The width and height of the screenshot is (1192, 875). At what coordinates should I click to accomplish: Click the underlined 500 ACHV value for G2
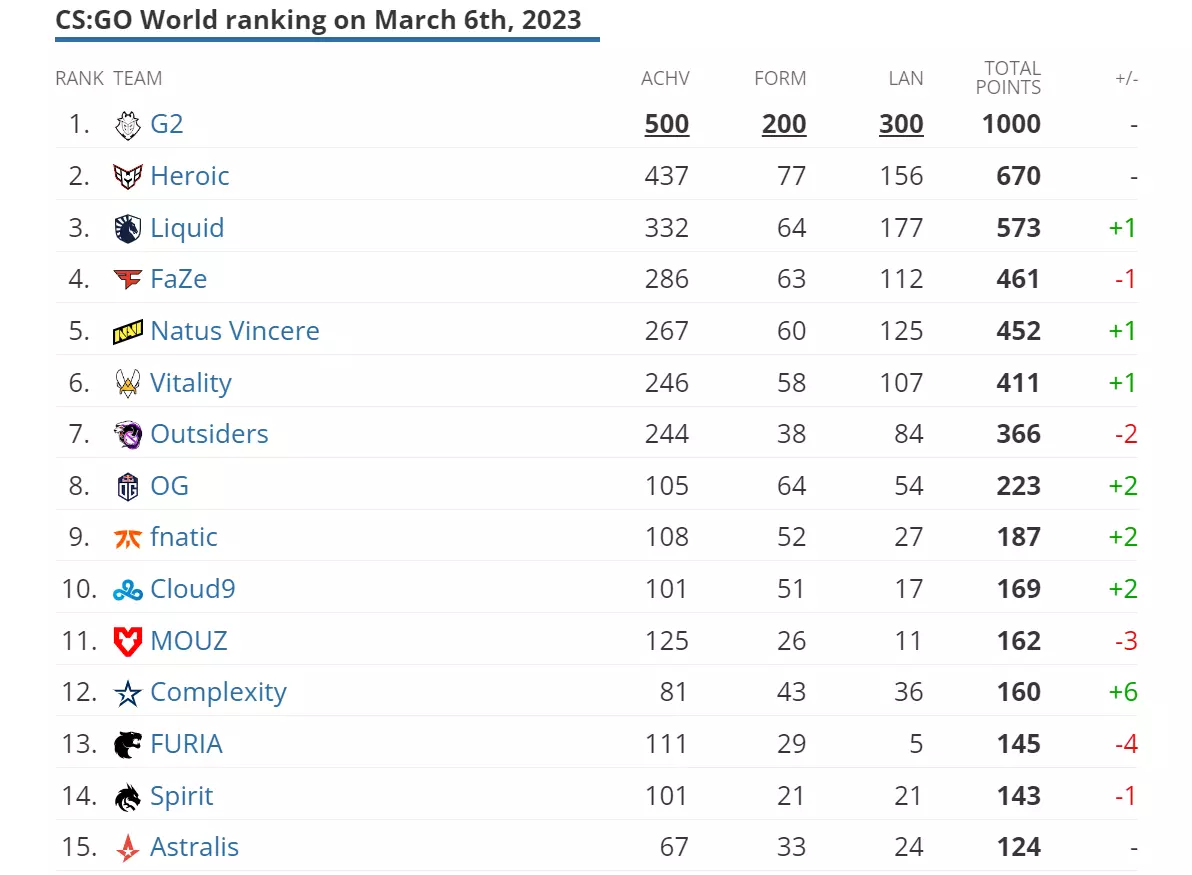[666, 124]
